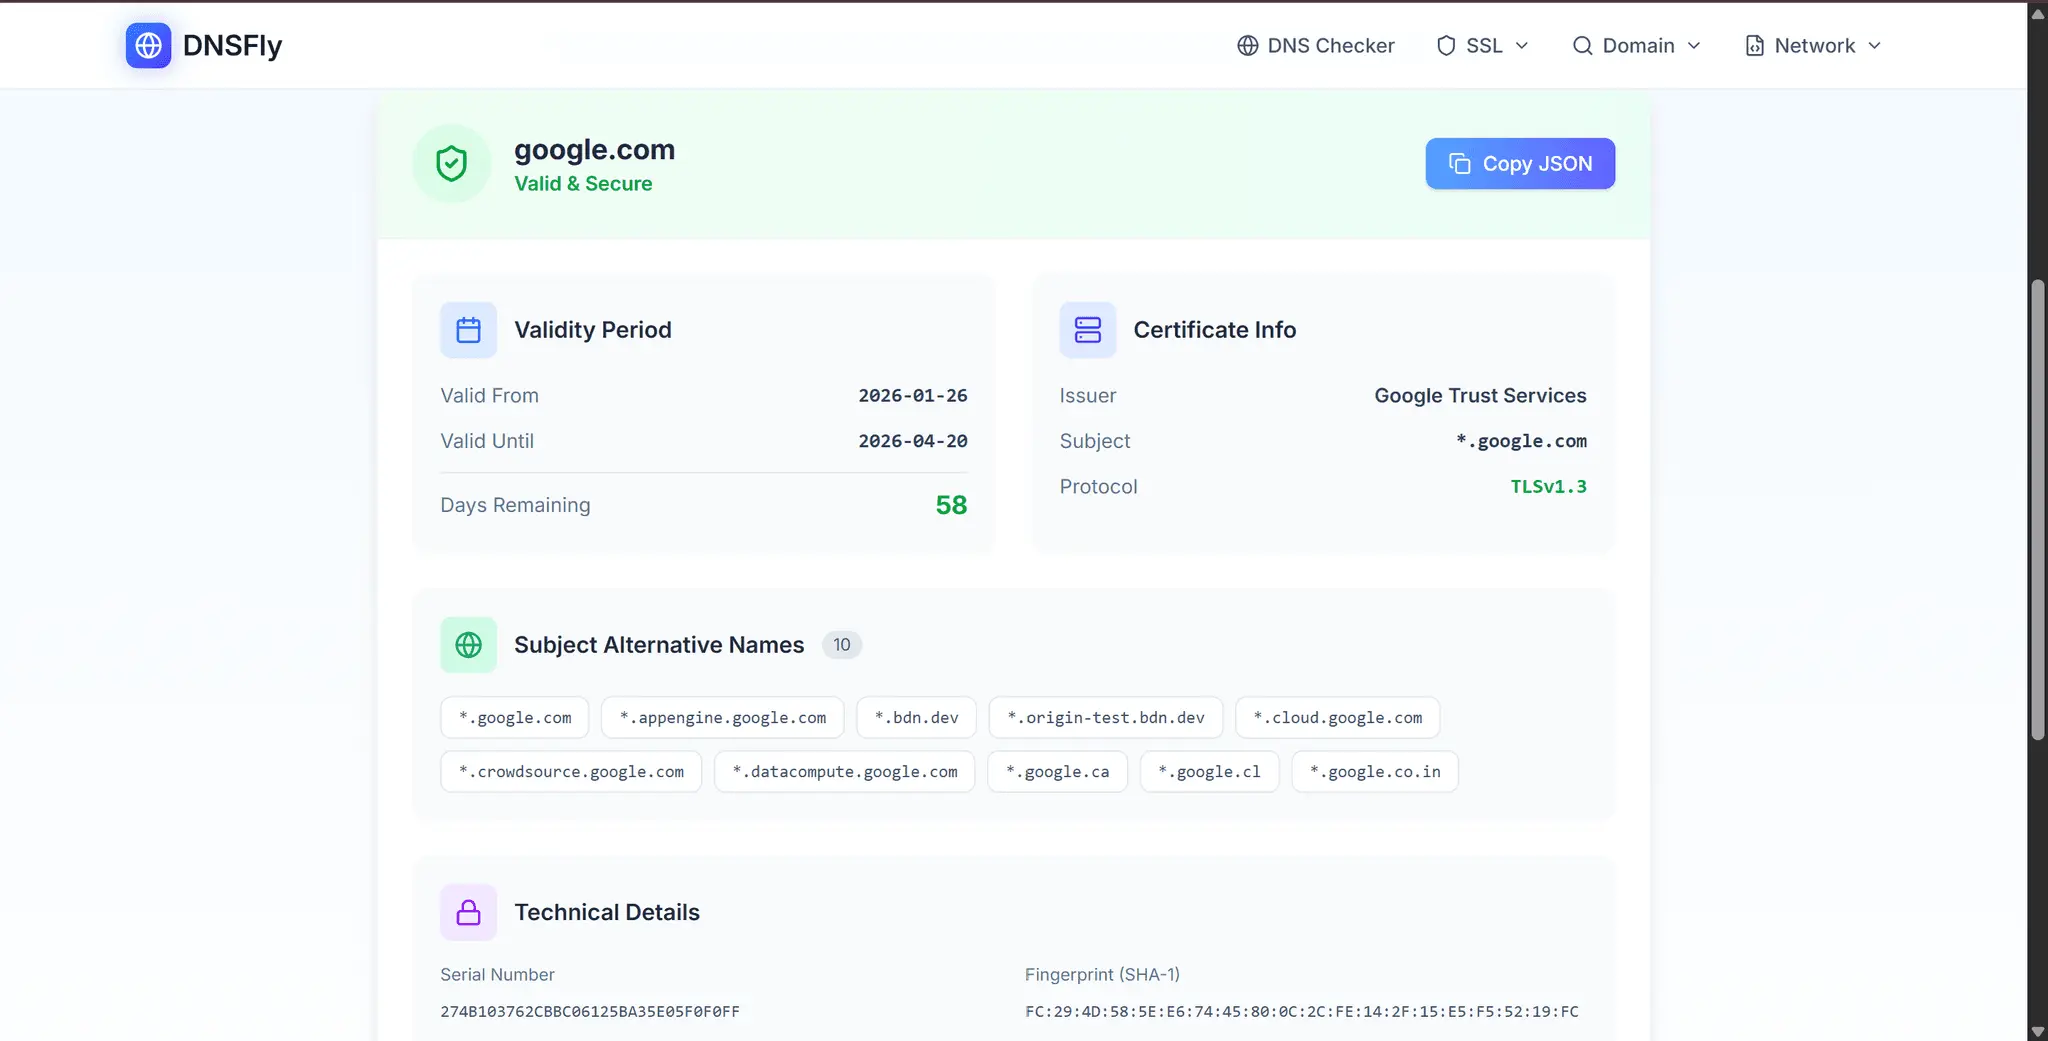Select the *.google.com subject value

click(x=1521, y=441)
